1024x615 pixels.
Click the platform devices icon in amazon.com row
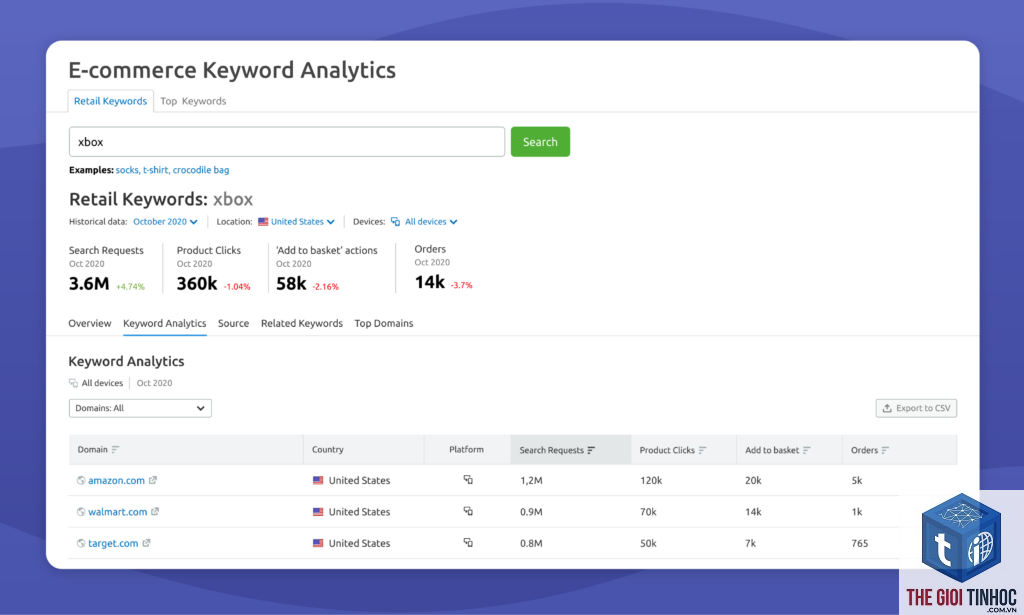(468, 479)
